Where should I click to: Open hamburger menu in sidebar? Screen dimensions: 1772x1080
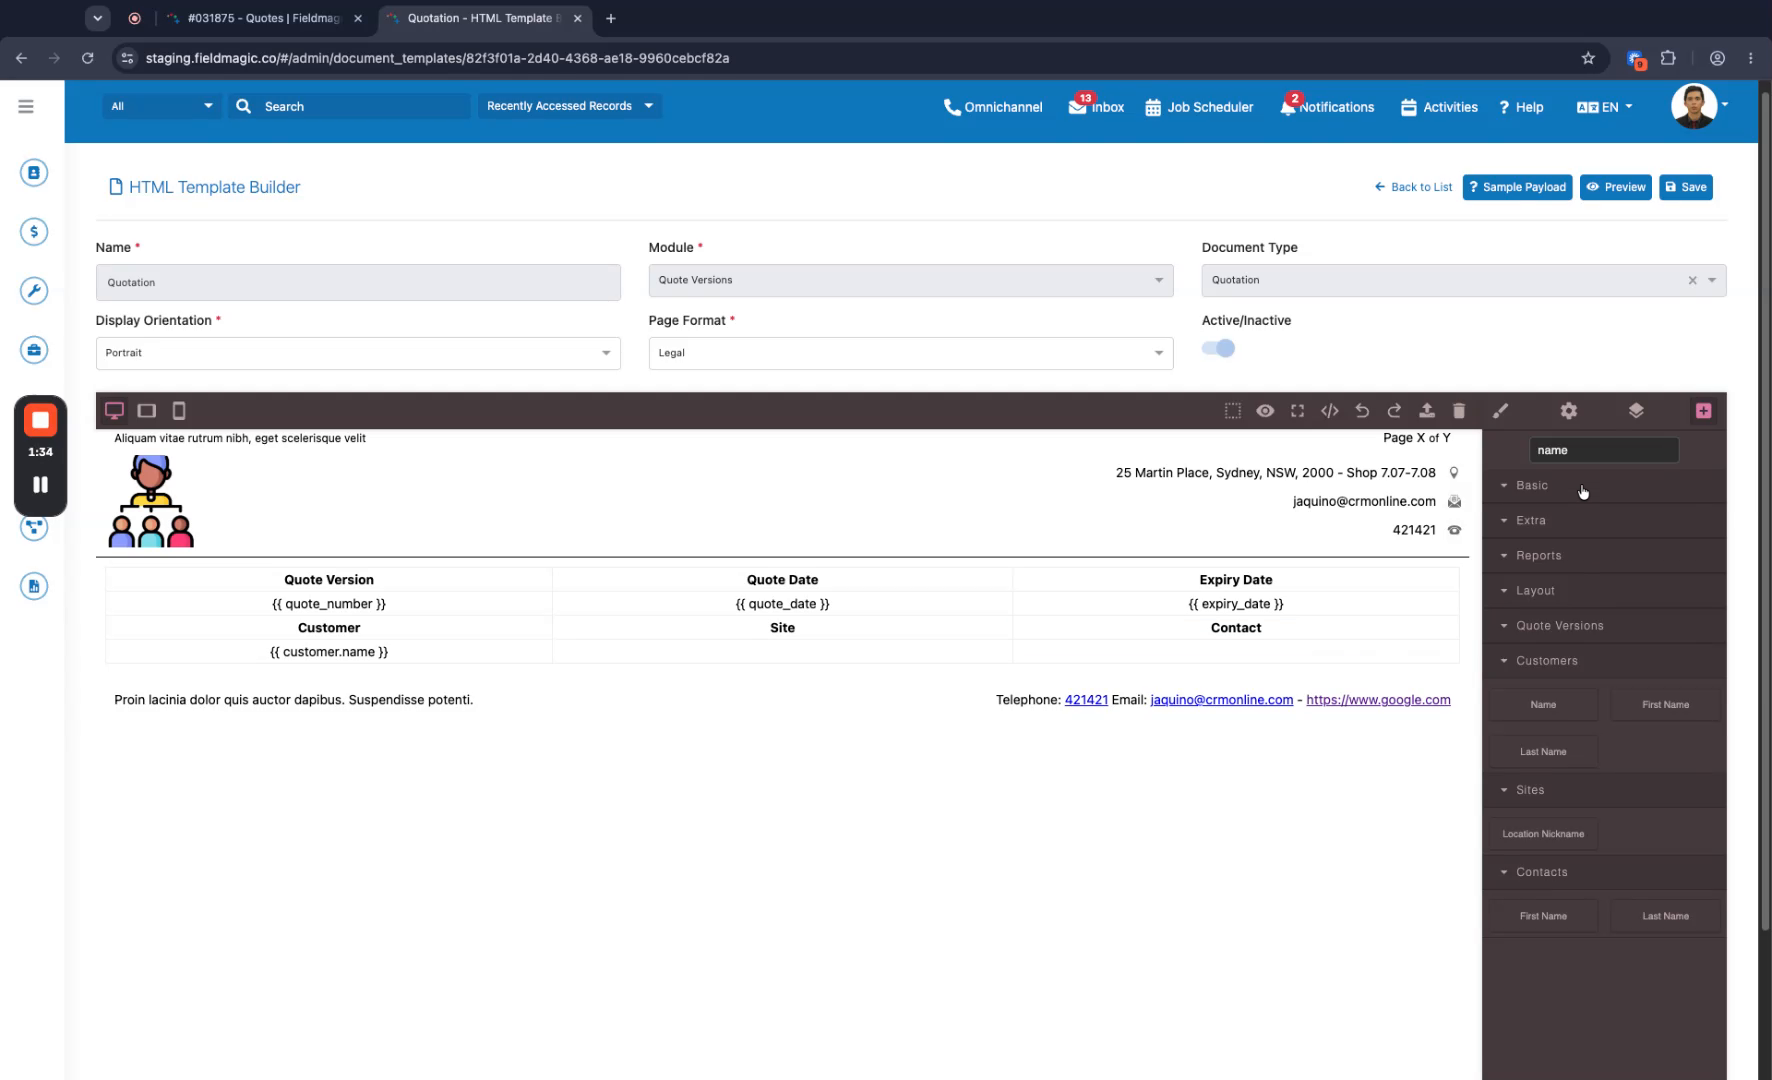[x=26, y=107]
